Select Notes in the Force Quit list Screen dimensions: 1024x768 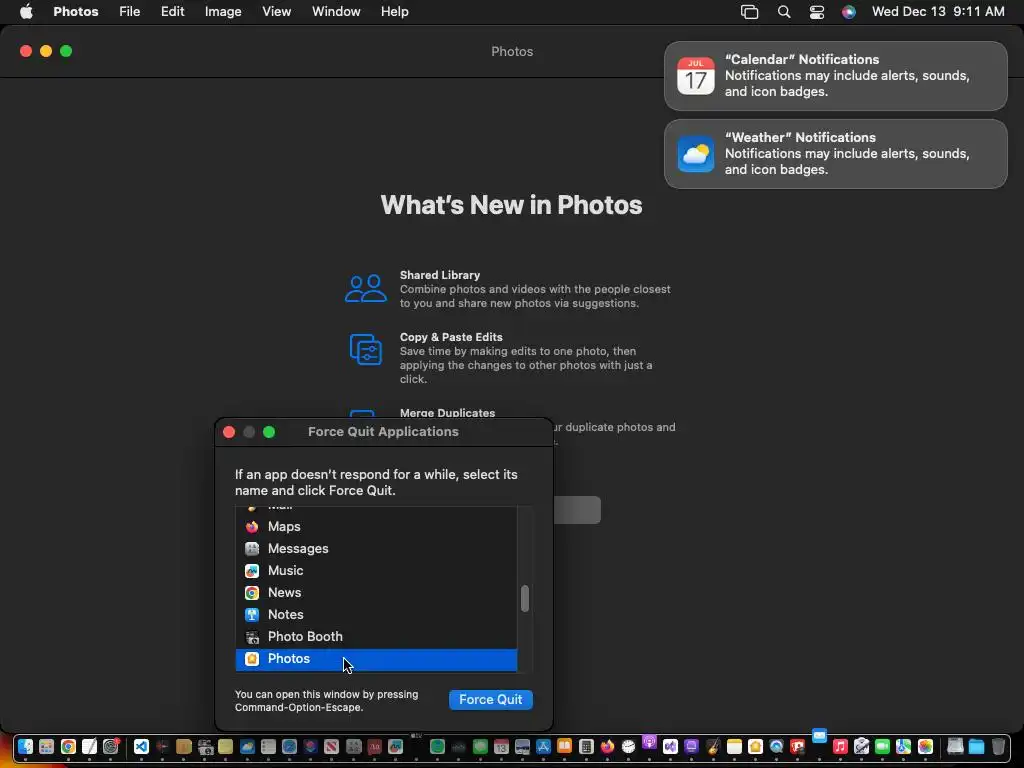376,615
